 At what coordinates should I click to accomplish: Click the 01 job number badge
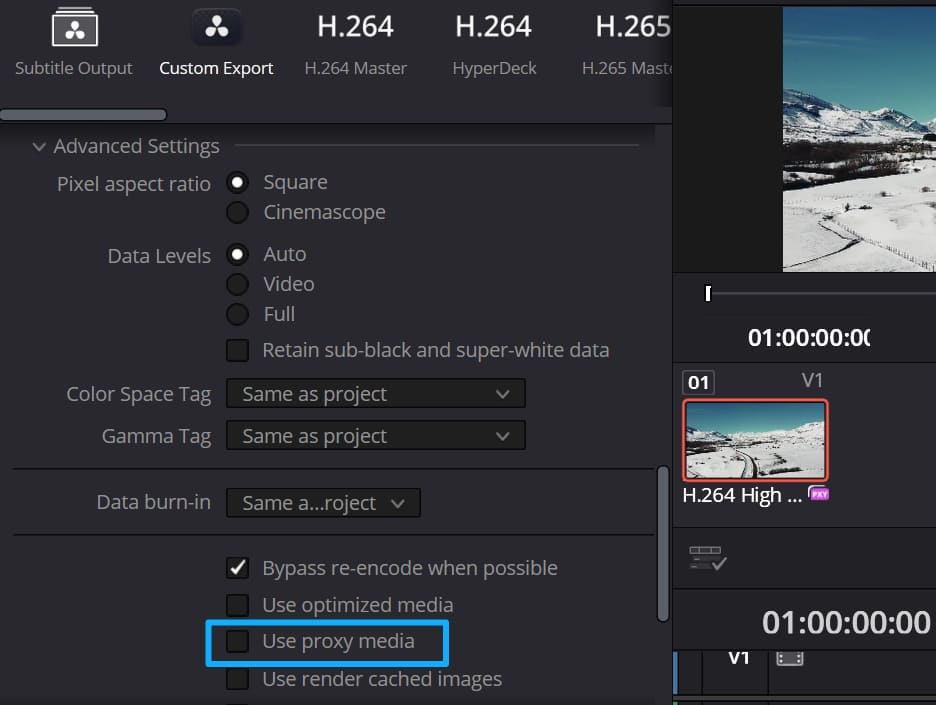pos(698,381)
